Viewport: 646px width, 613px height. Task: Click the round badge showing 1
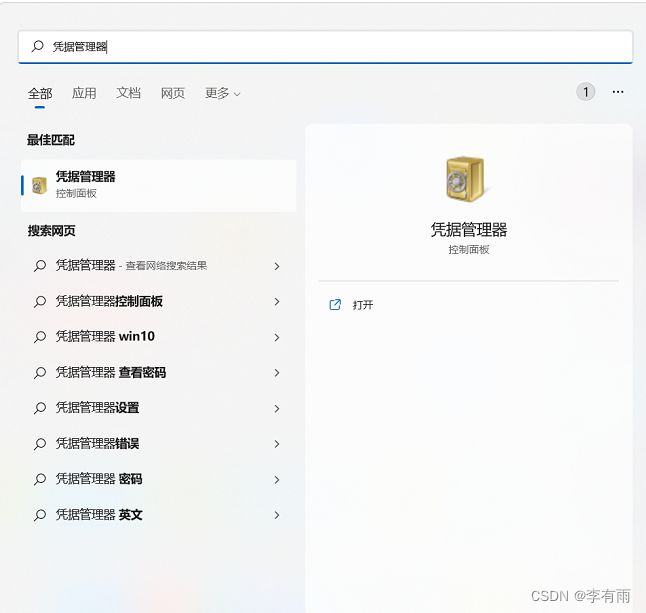coord(585,92)
